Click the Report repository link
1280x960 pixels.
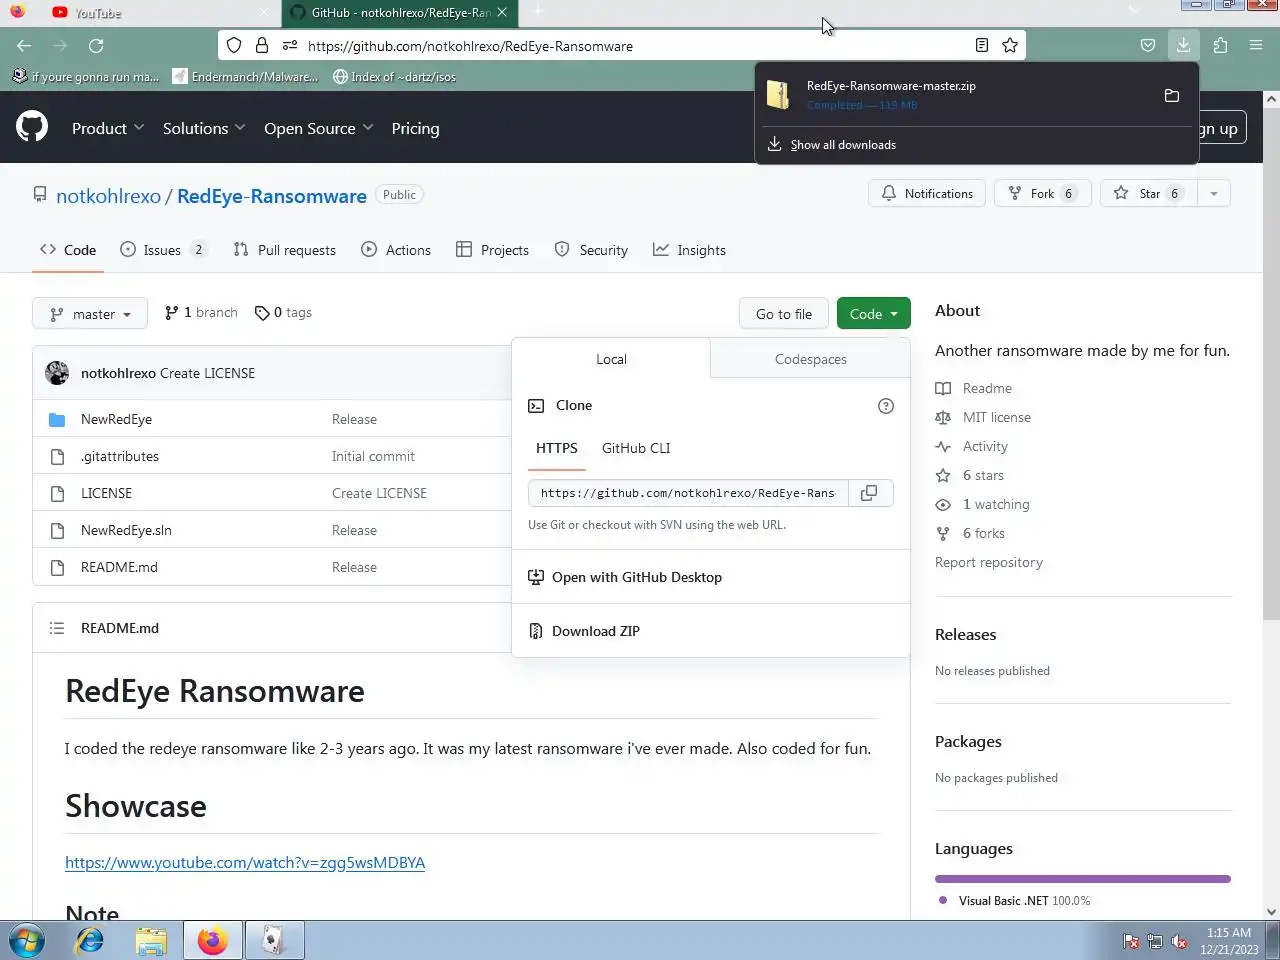[989, 562]
